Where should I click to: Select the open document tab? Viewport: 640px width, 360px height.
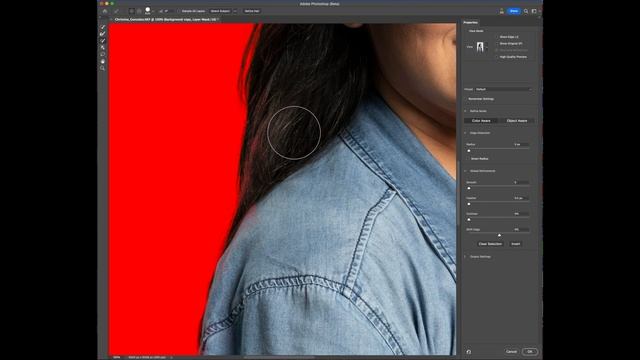[166, 19]
